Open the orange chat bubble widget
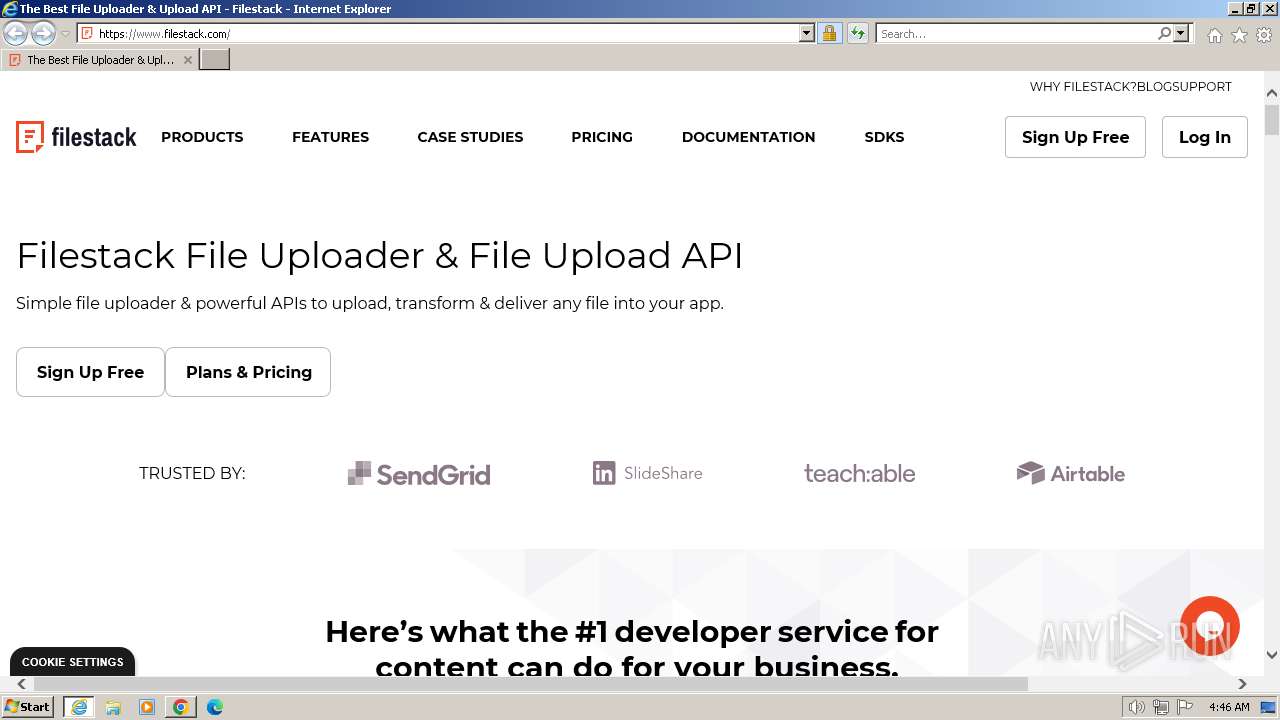 coord(1210,626)
